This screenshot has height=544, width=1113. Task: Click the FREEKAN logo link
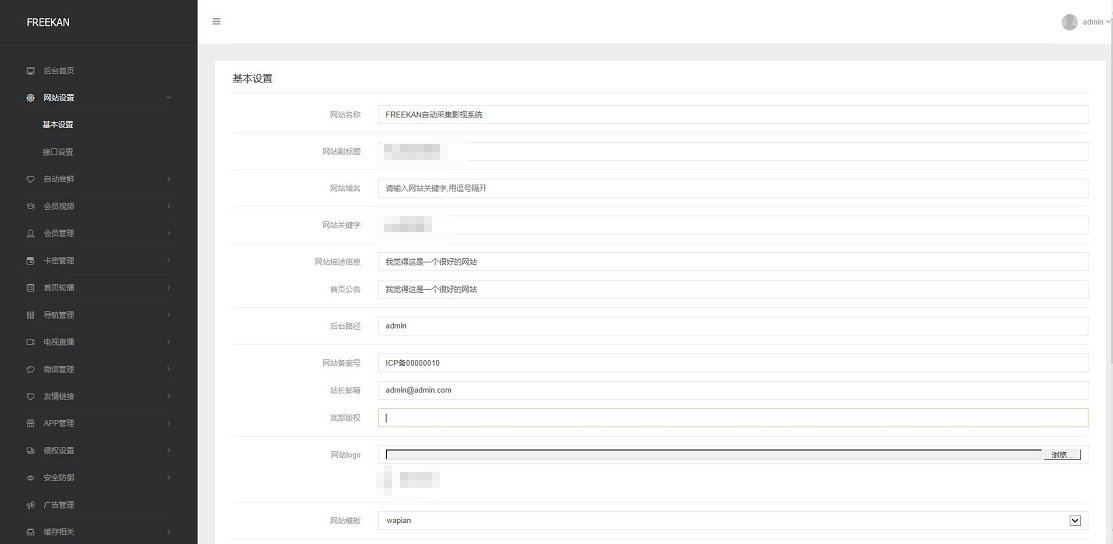[x=48, y=22]
